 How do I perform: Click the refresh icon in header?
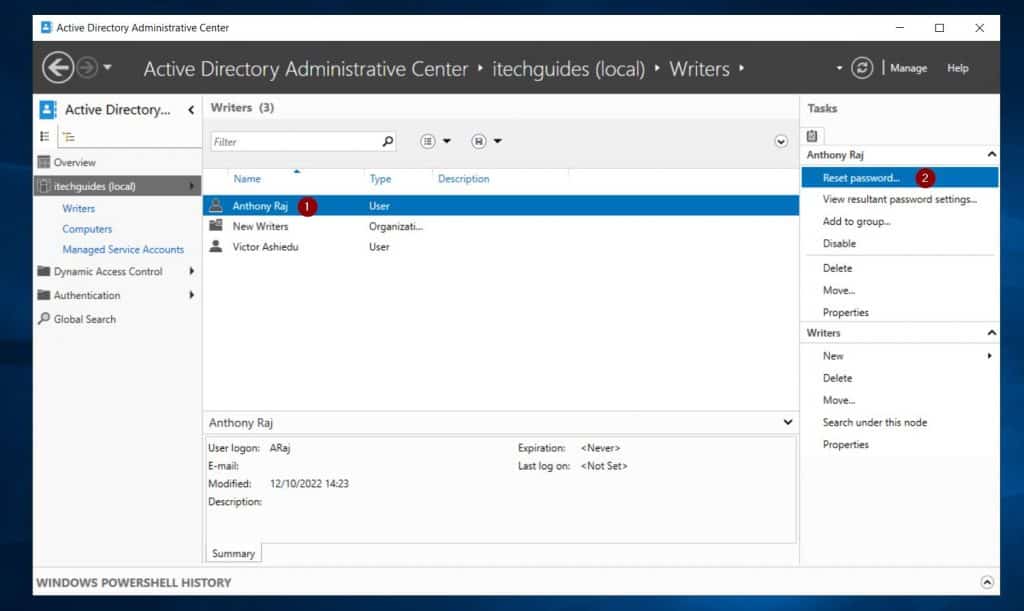pyautogui.click(x=861, y=68)
